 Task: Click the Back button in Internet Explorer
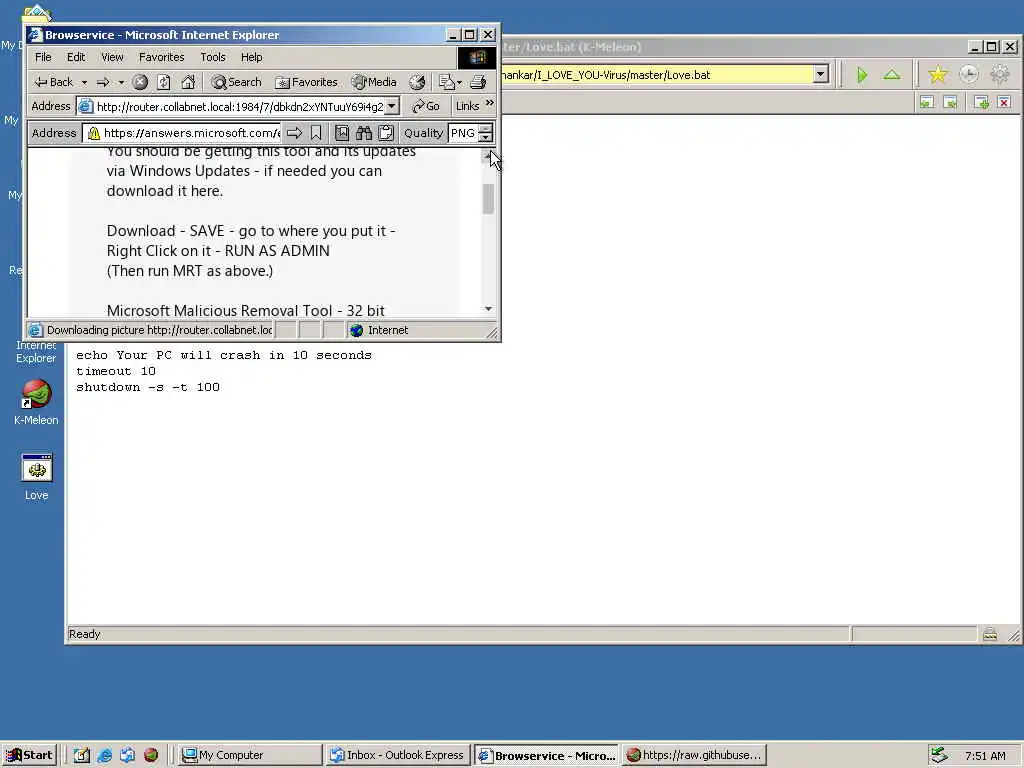(53, 82)
